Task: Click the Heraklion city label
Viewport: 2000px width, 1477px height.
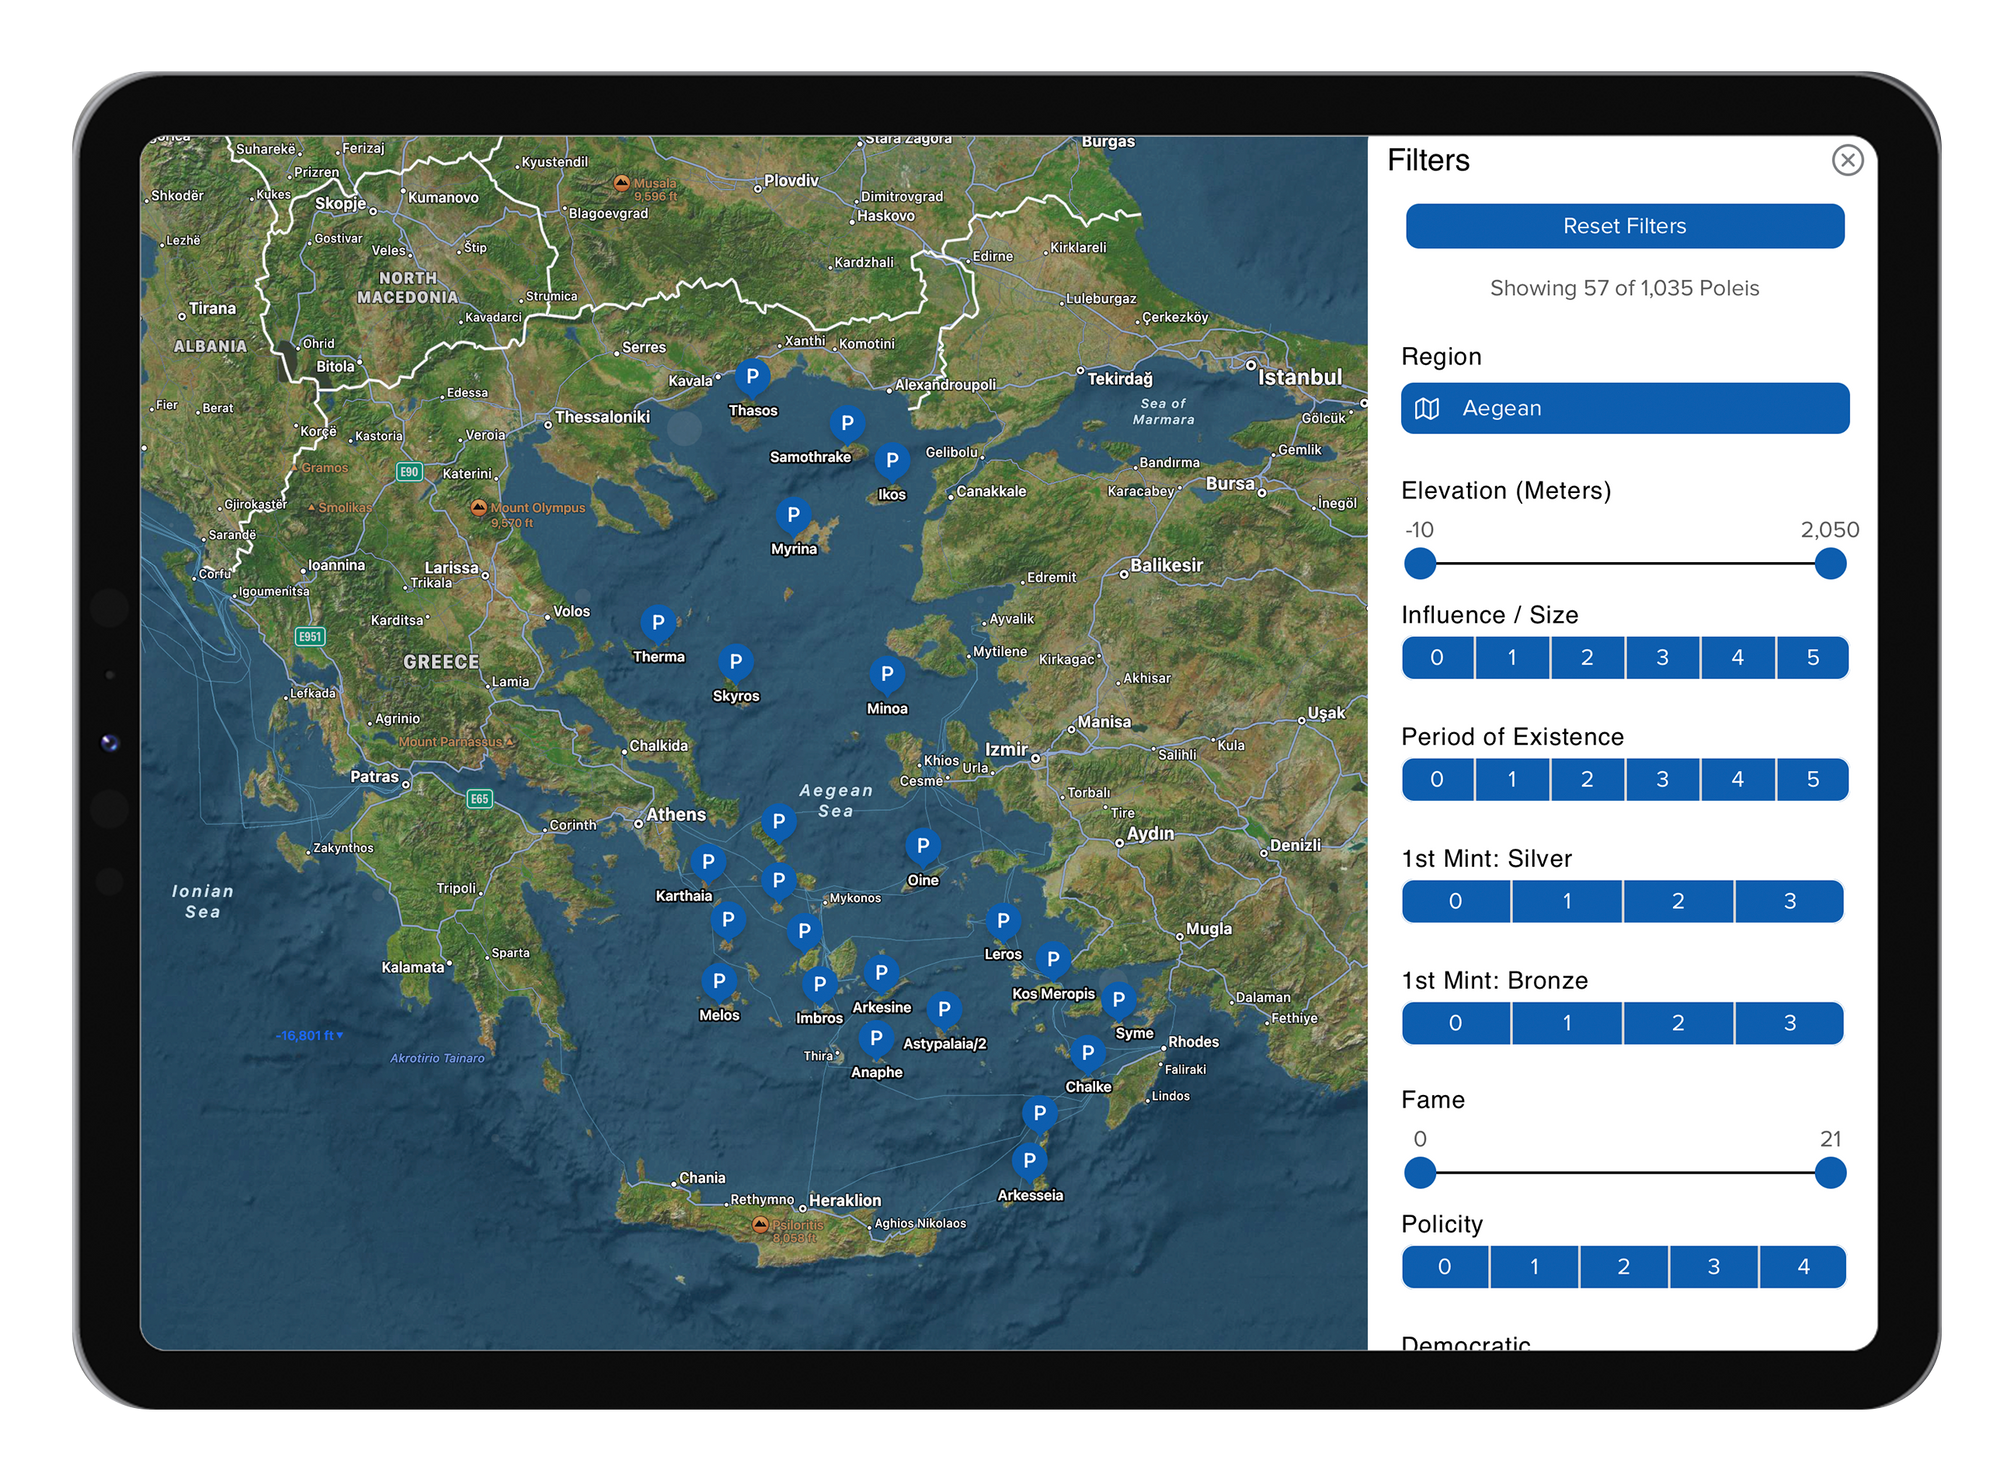Action: [845, 1201]
